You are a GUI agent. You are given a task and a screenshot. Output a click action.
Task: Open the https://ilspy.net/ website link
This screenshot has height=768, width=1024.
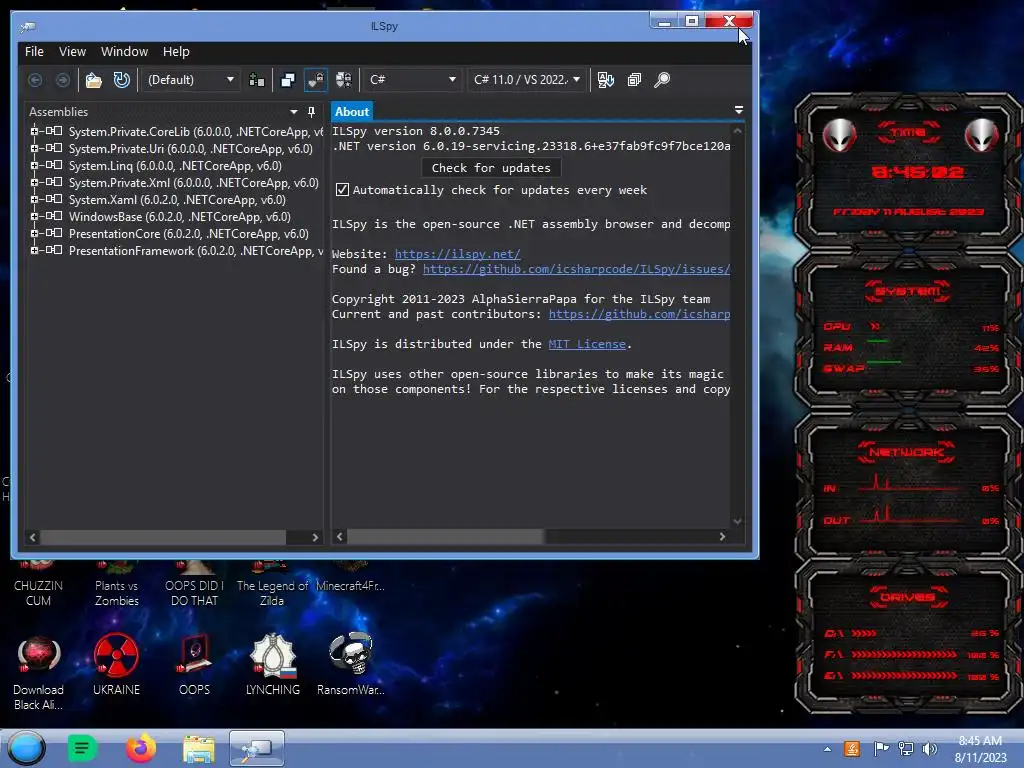click(x=458, y=254)
